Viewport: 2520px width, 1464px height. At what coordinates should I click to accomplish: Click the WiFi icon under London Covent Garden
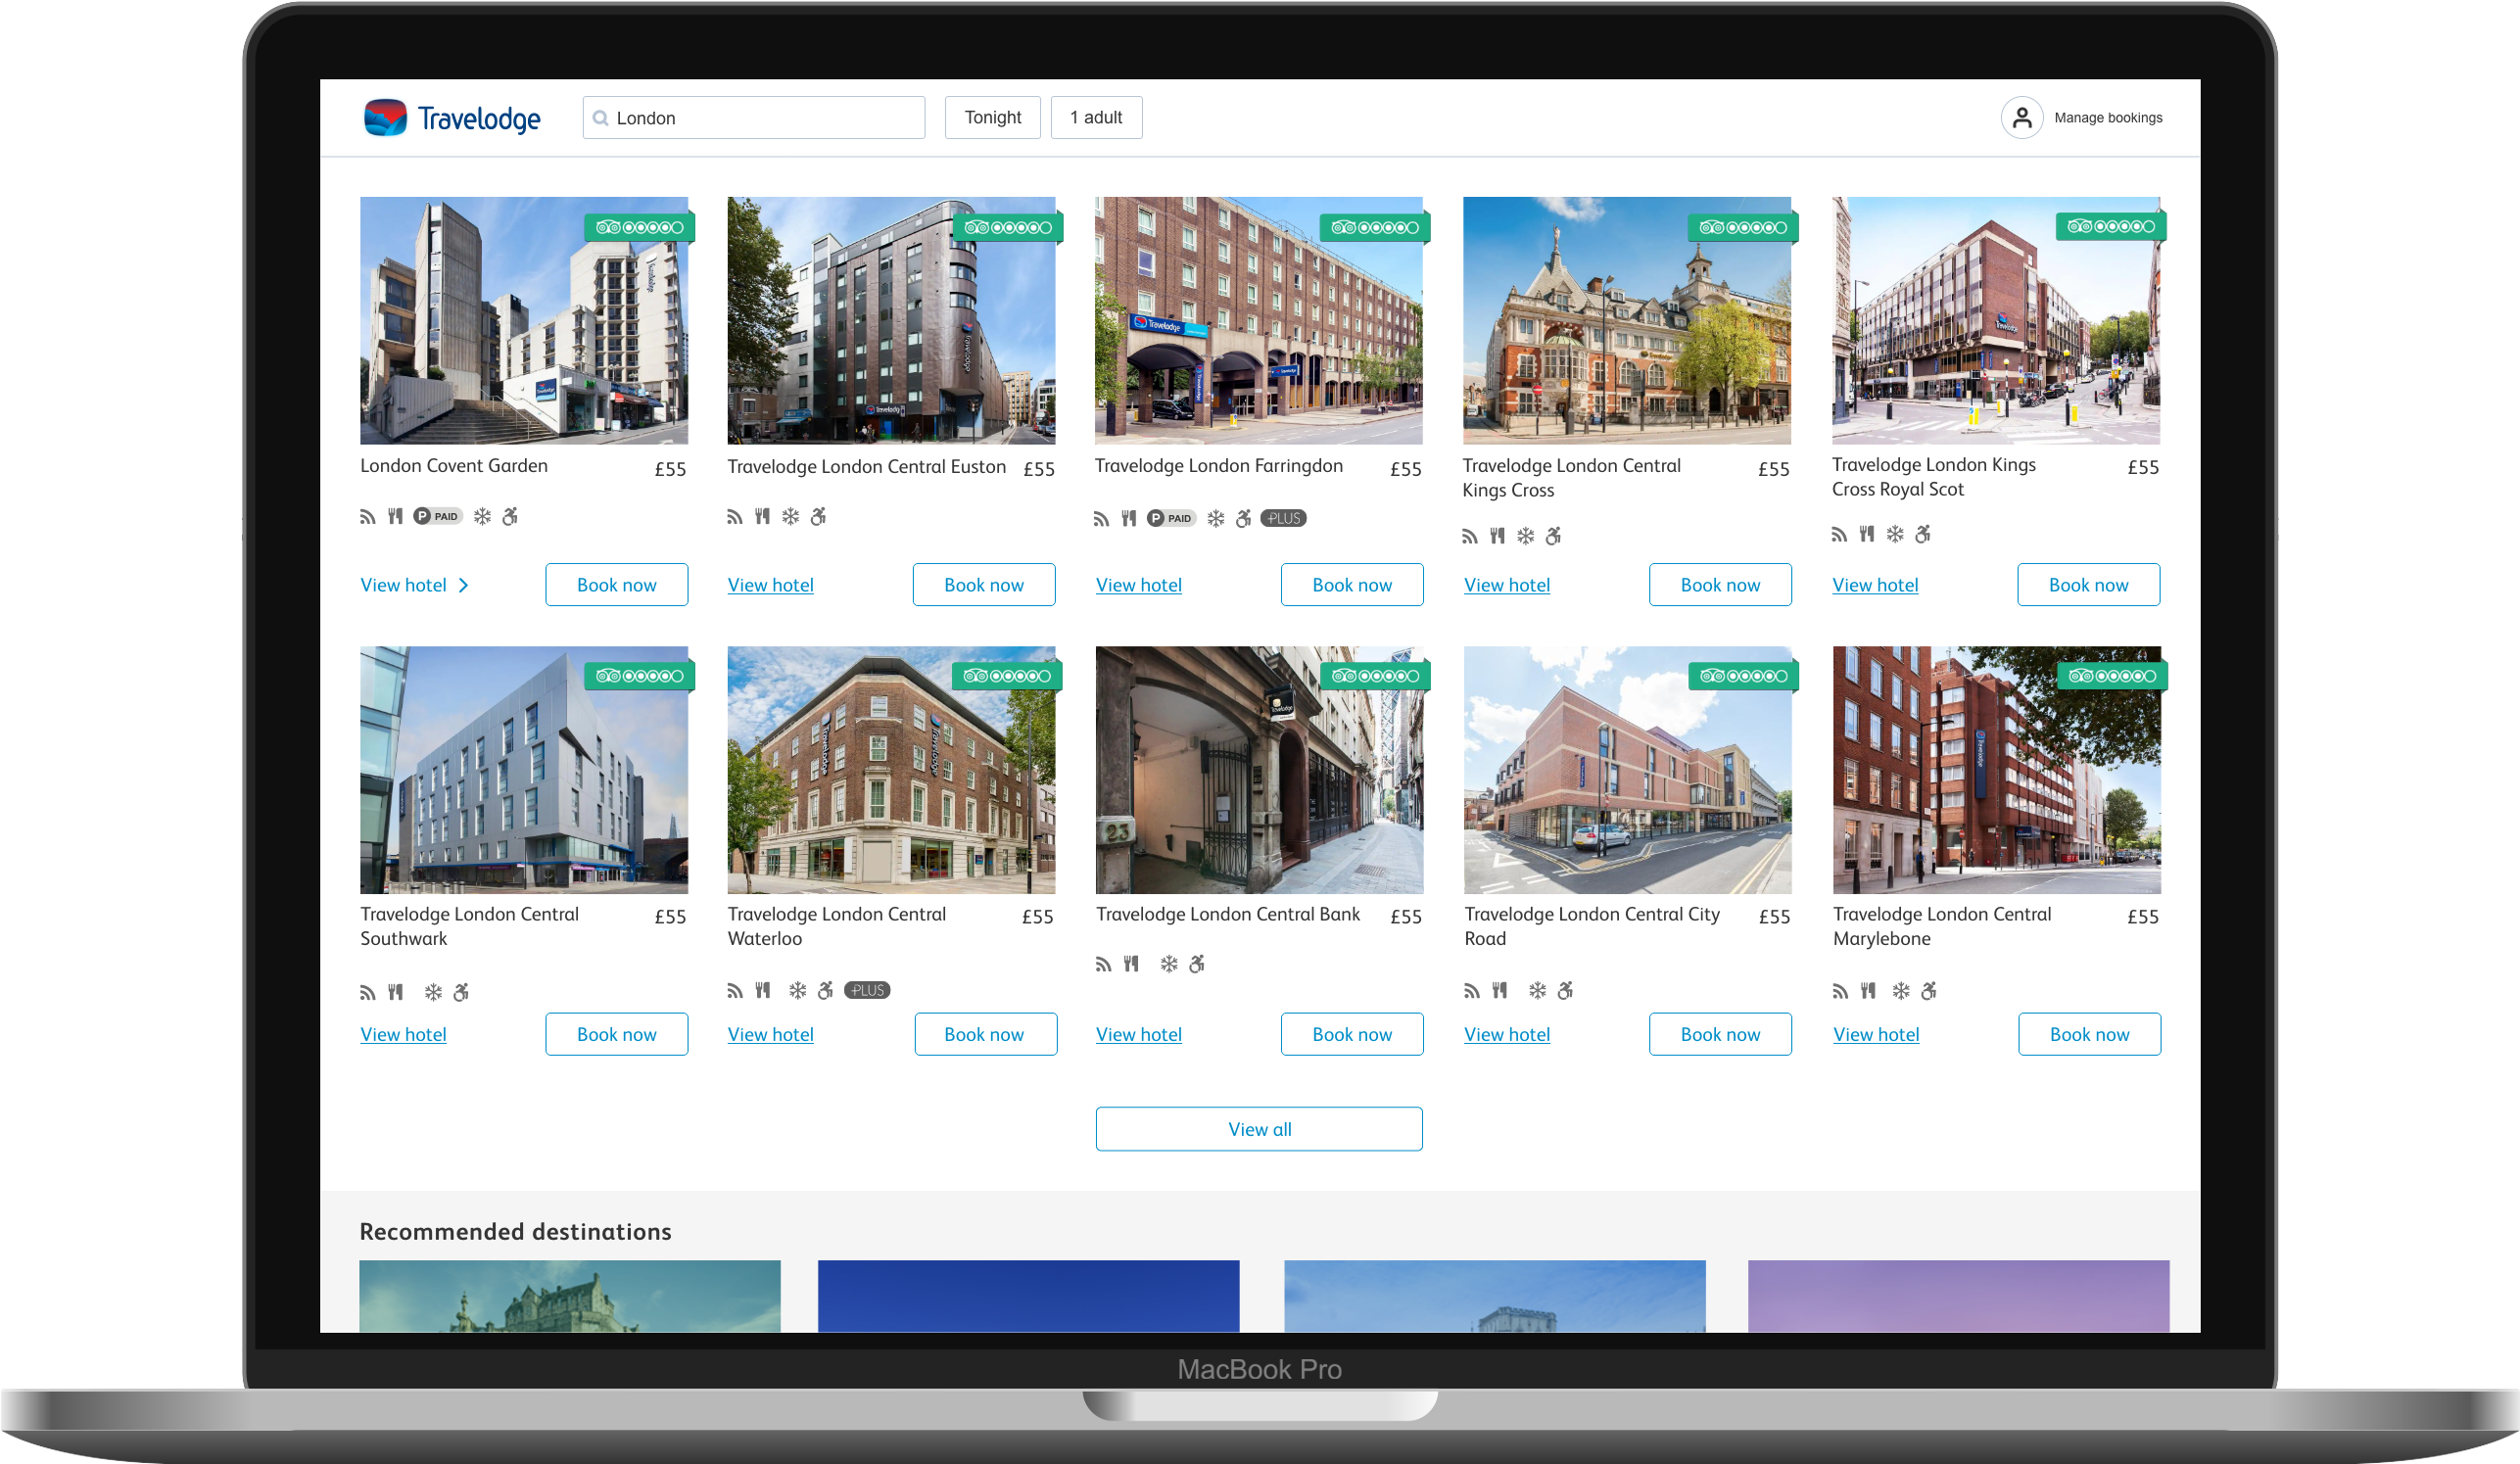point(368,517)
